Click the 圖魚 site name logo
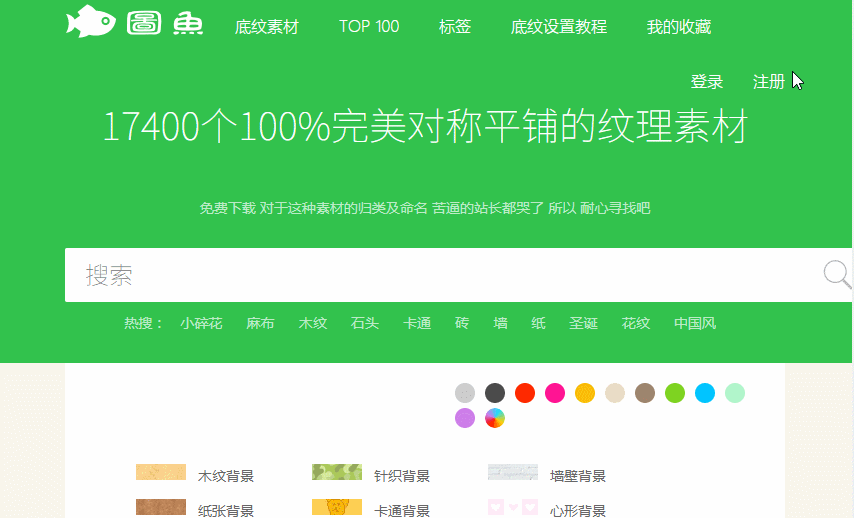This screenshot has height=518, width=854. coord(165,24)
